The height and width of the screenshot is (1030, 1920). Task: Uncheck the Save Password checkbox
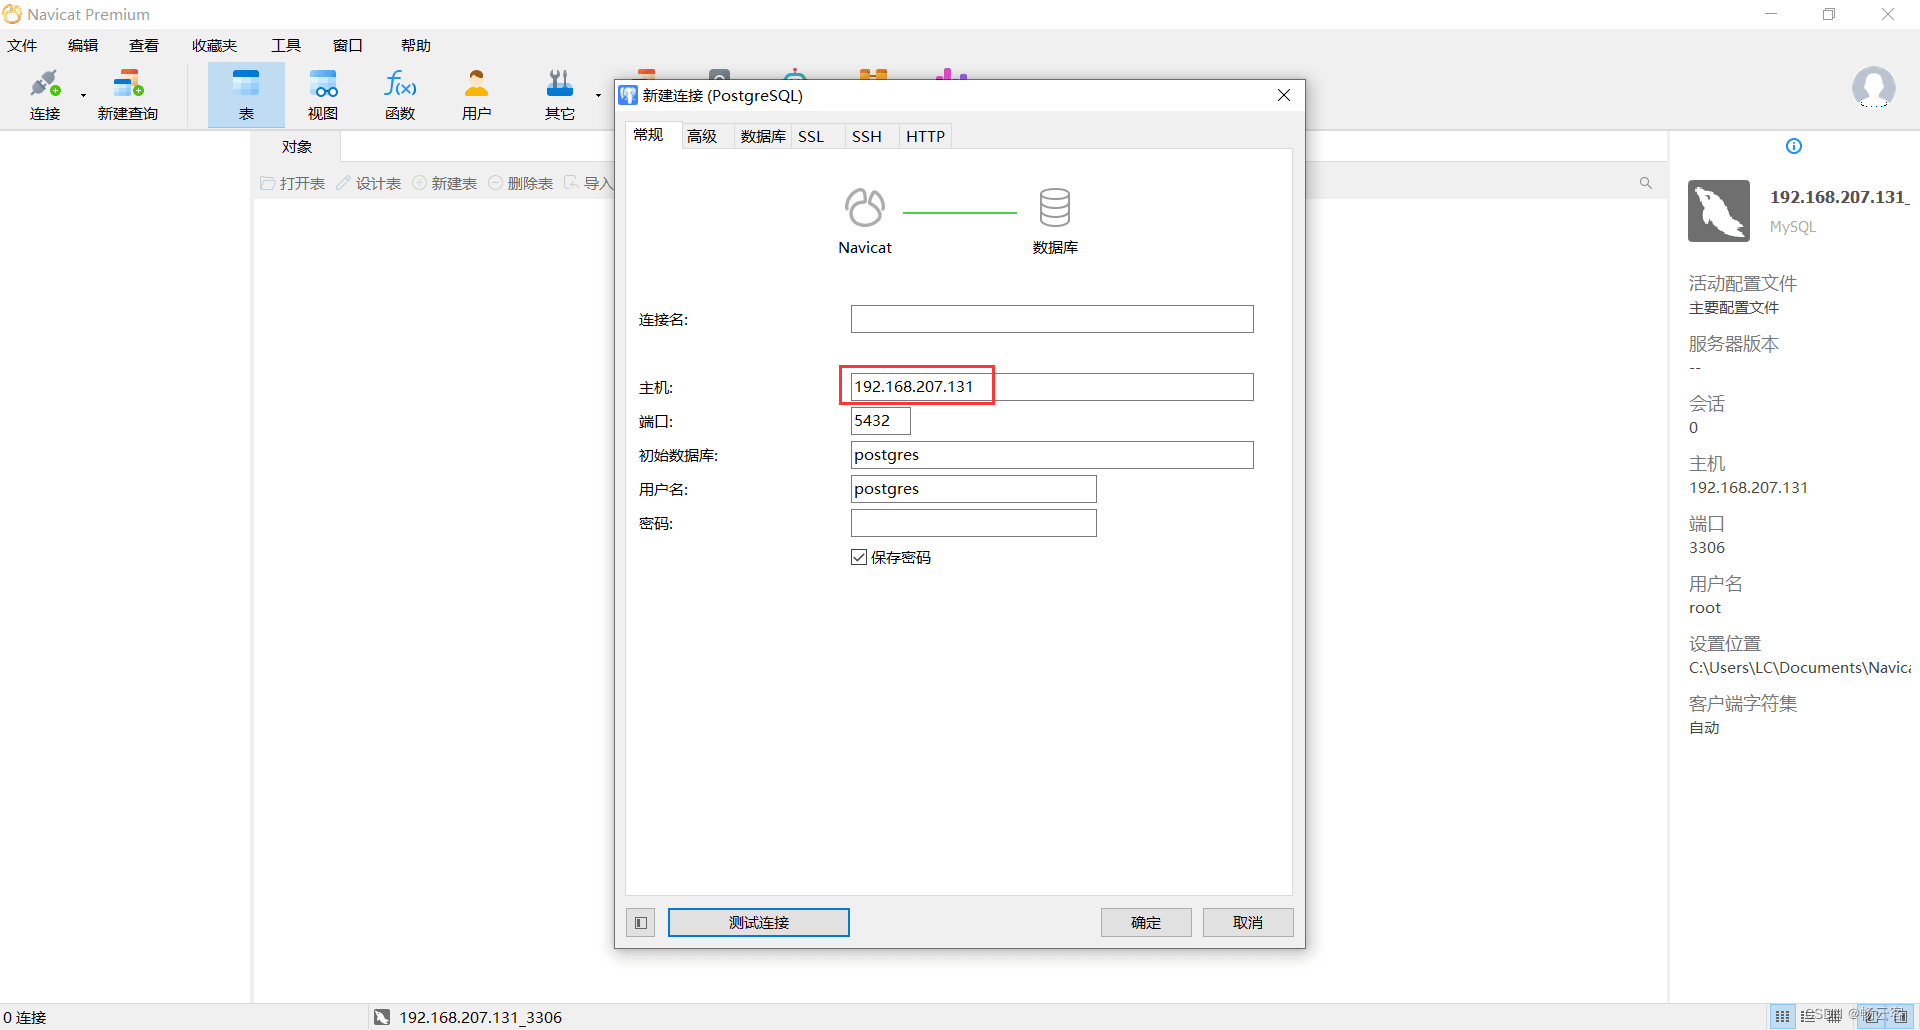[x=859, y=557]
